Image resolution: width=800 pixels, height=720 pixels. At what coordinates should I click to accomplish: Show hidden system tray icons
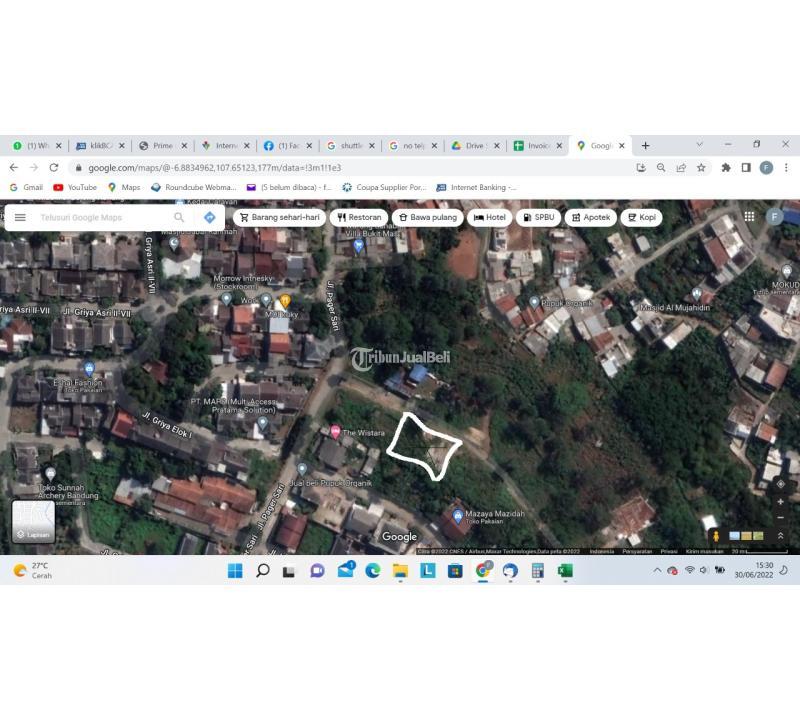[x=657, y=570]
